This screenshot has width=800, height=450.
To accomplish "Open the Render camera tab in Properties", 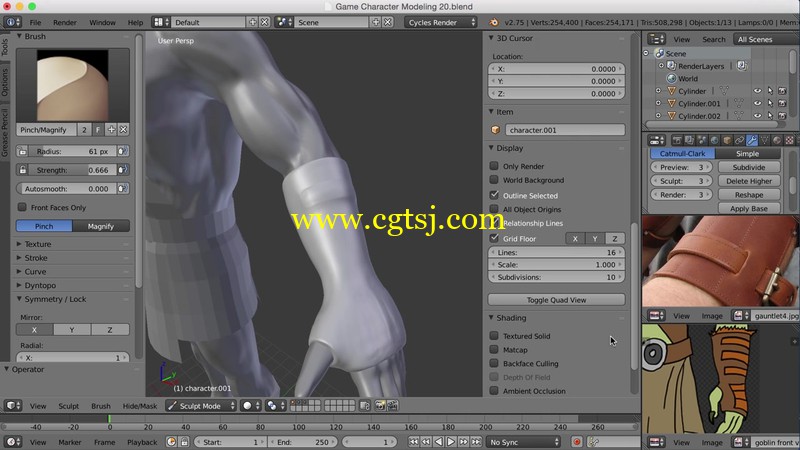I will tap(677, 140).
